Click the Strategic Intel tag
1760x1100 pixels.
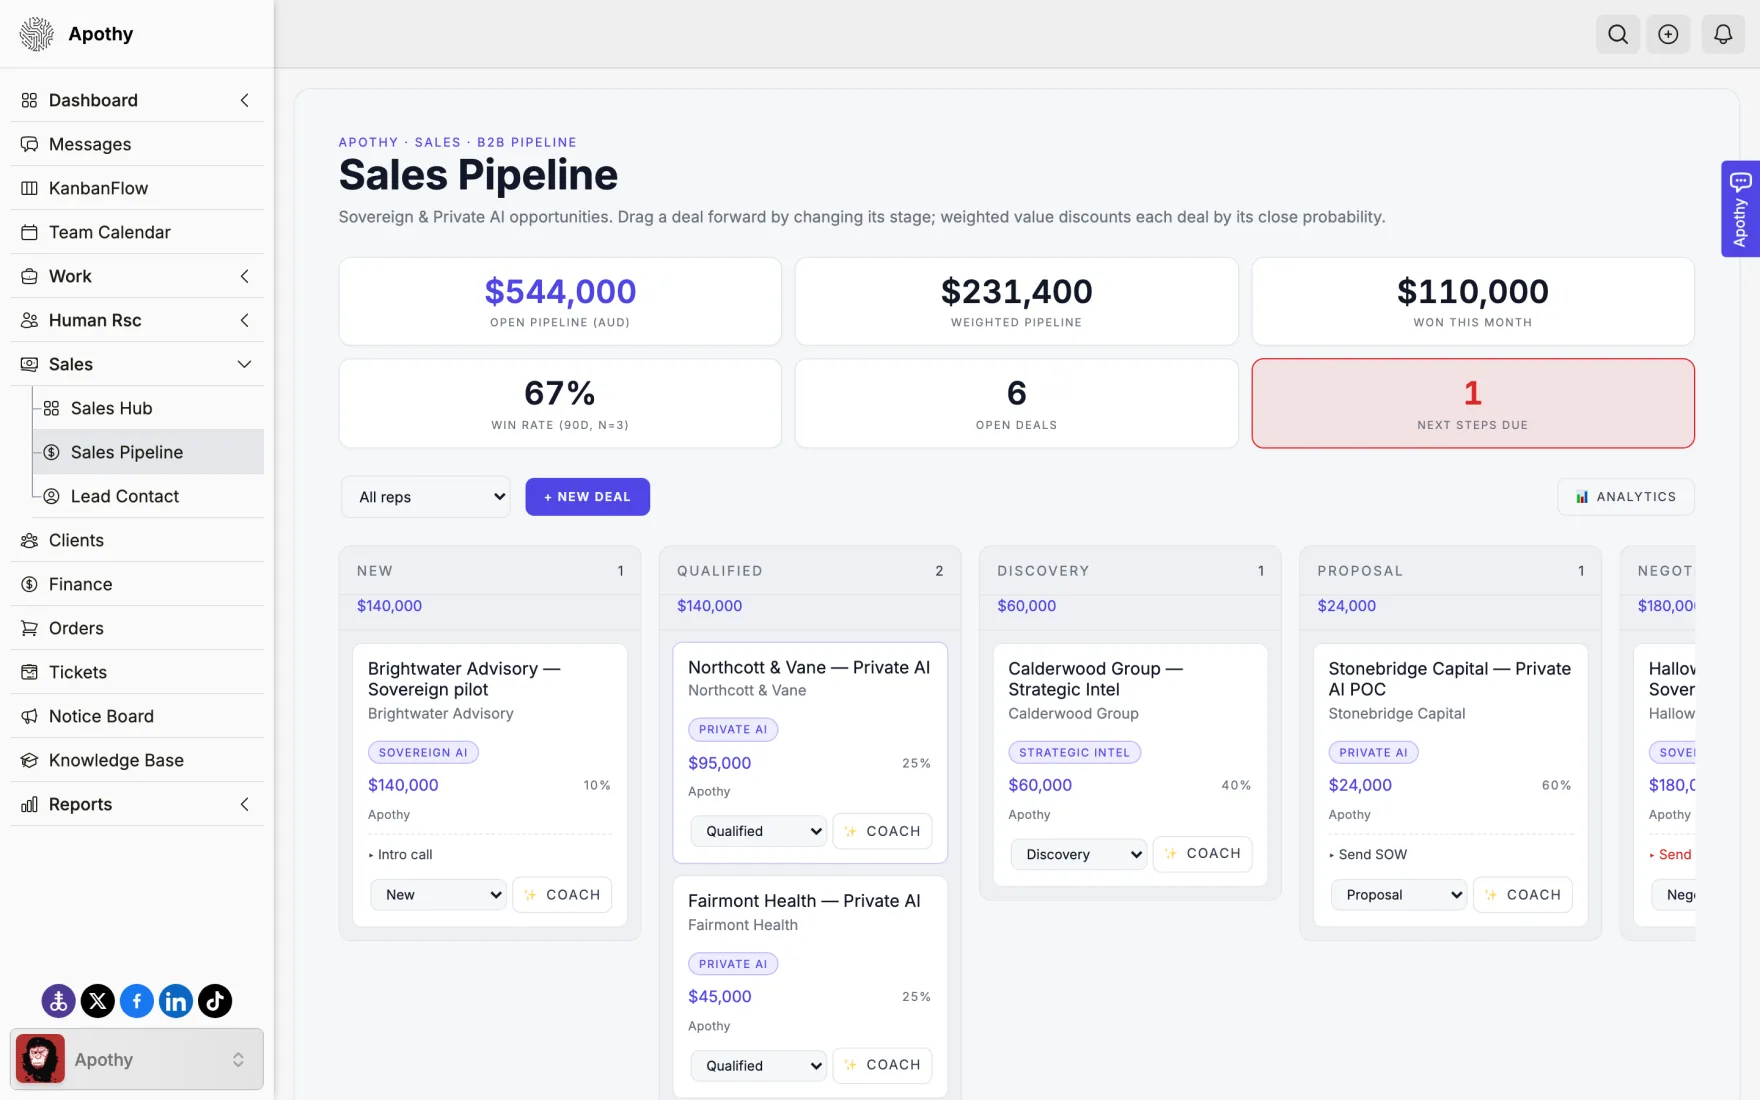1074,753
